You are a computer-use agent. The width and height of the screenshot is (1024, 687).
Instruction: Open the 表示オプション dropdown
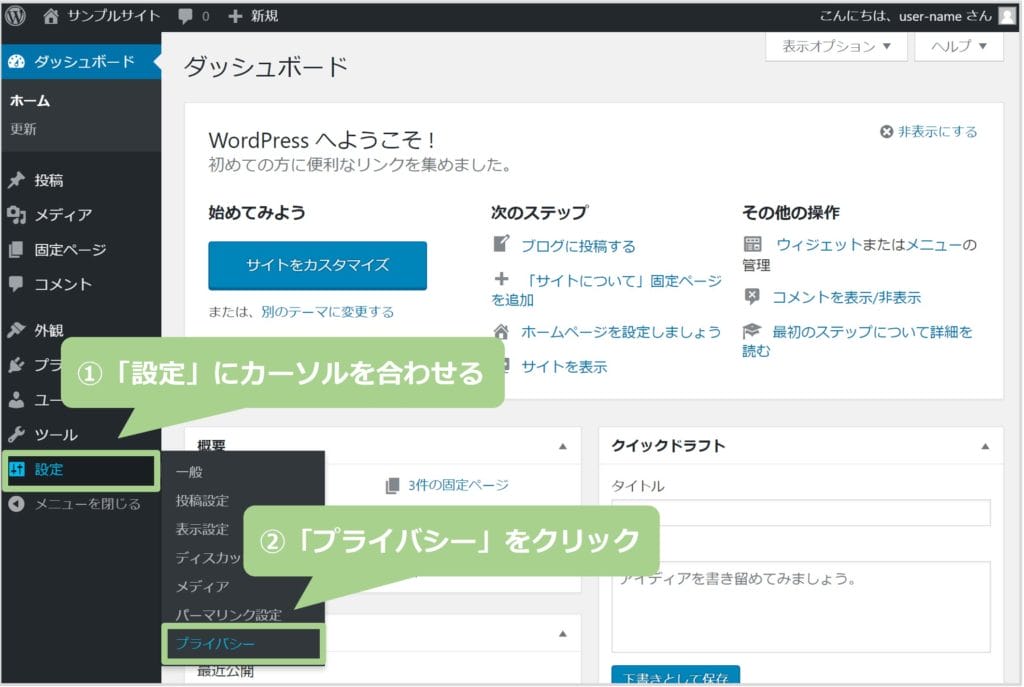coord(837,46)
